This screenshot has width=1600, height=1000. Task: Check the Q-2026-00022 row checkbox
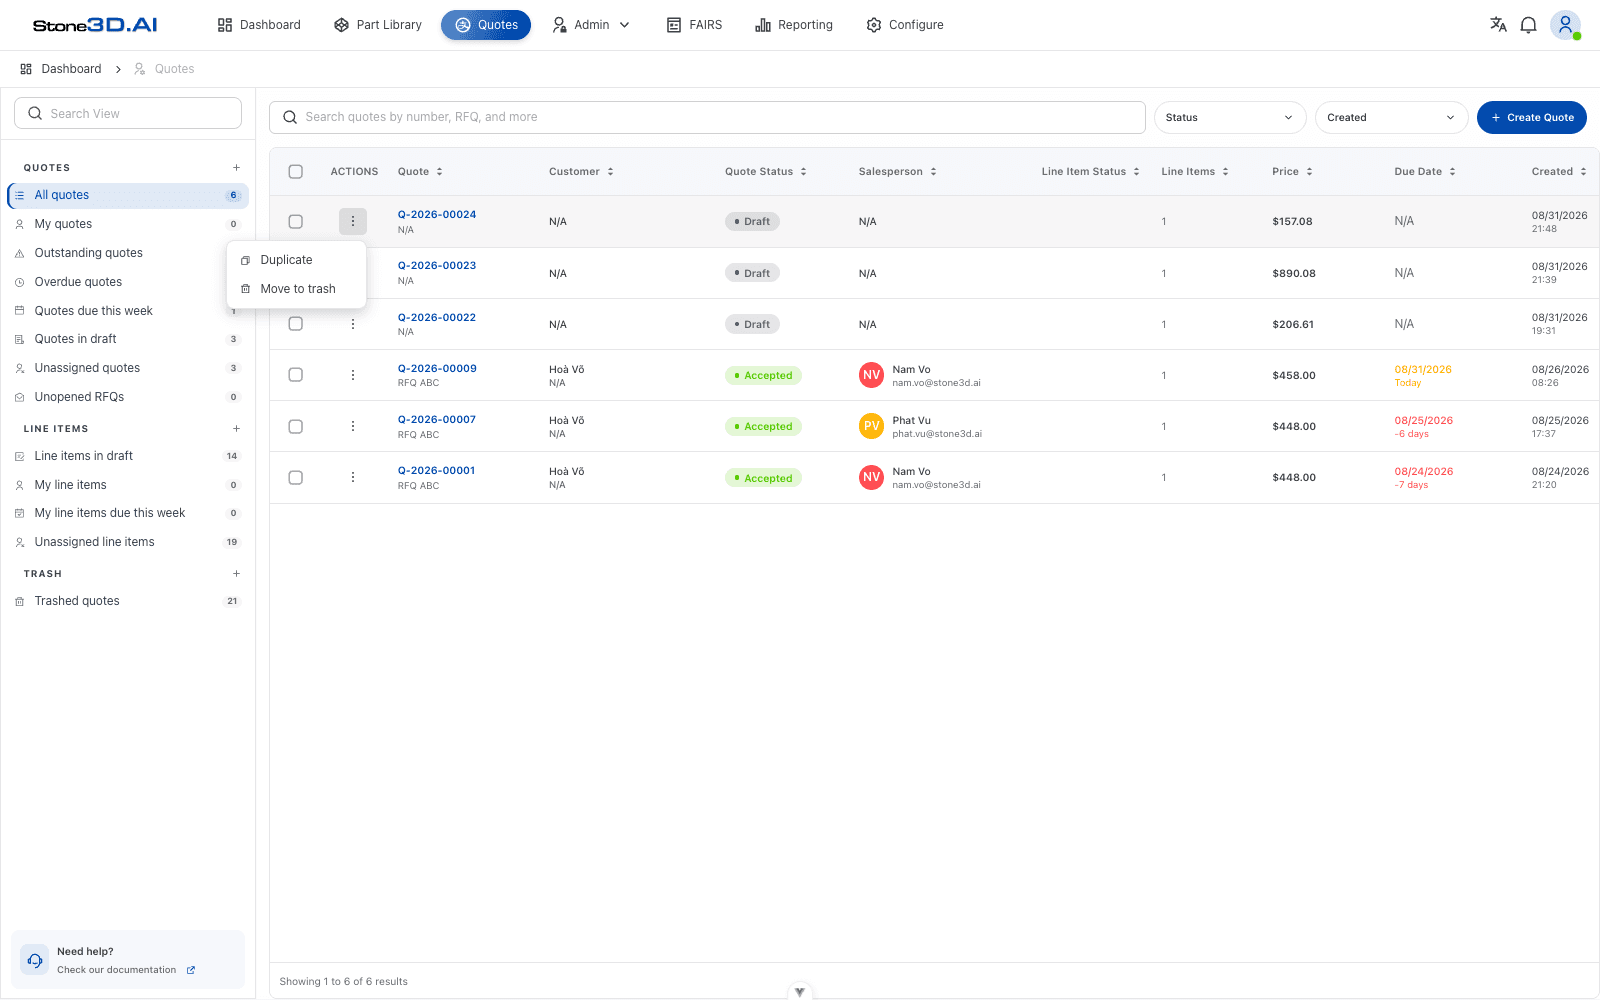(296, 324)
